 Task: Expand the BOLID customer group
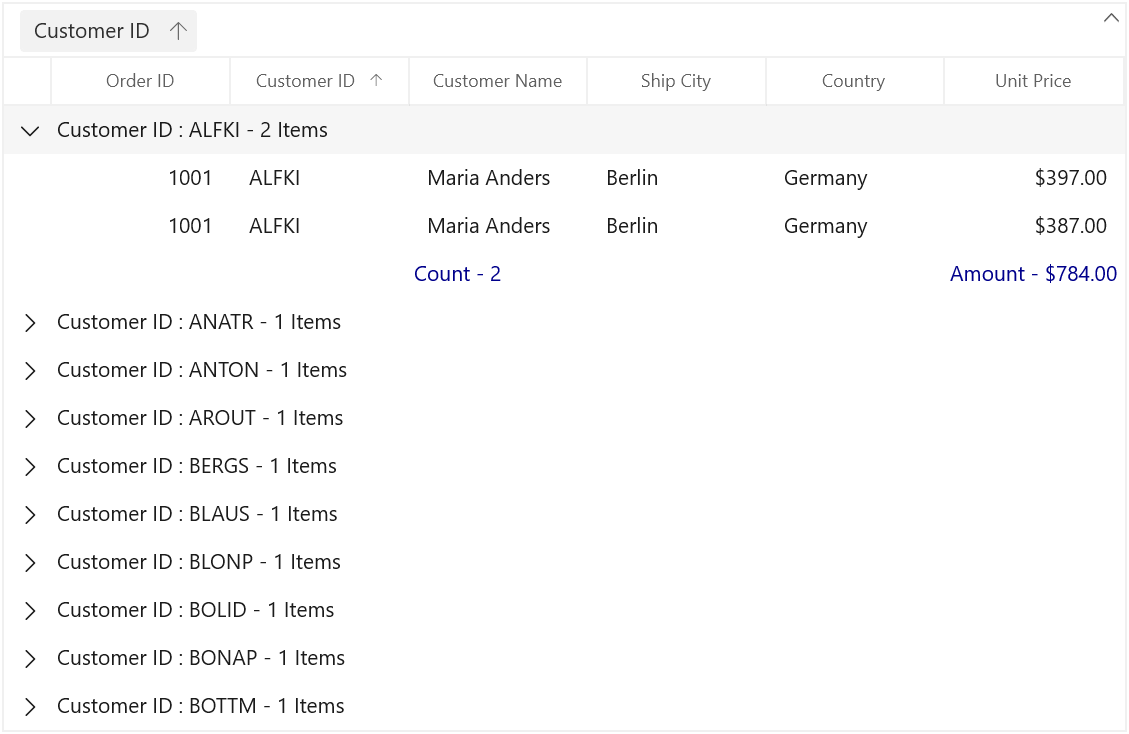30,611
